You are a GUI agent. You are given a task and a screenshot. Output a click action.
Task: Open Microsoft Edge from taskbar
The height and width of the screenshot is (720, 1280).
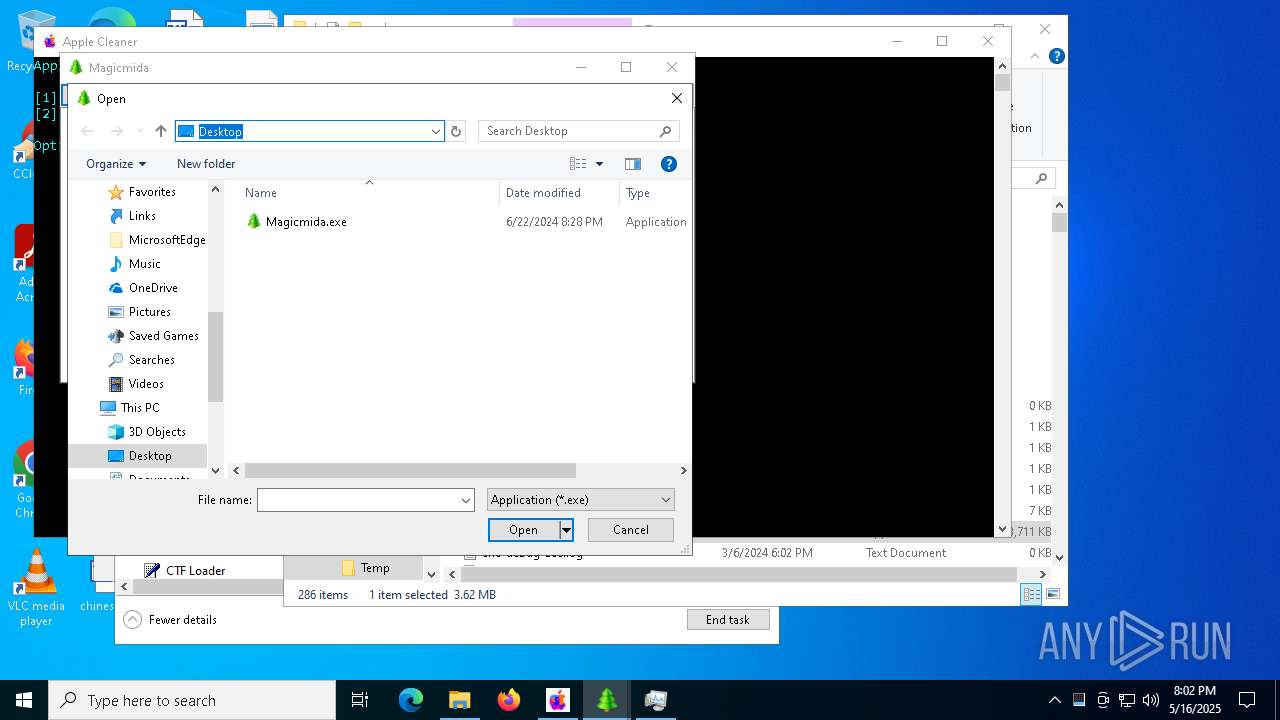click(x=411, y=700)
